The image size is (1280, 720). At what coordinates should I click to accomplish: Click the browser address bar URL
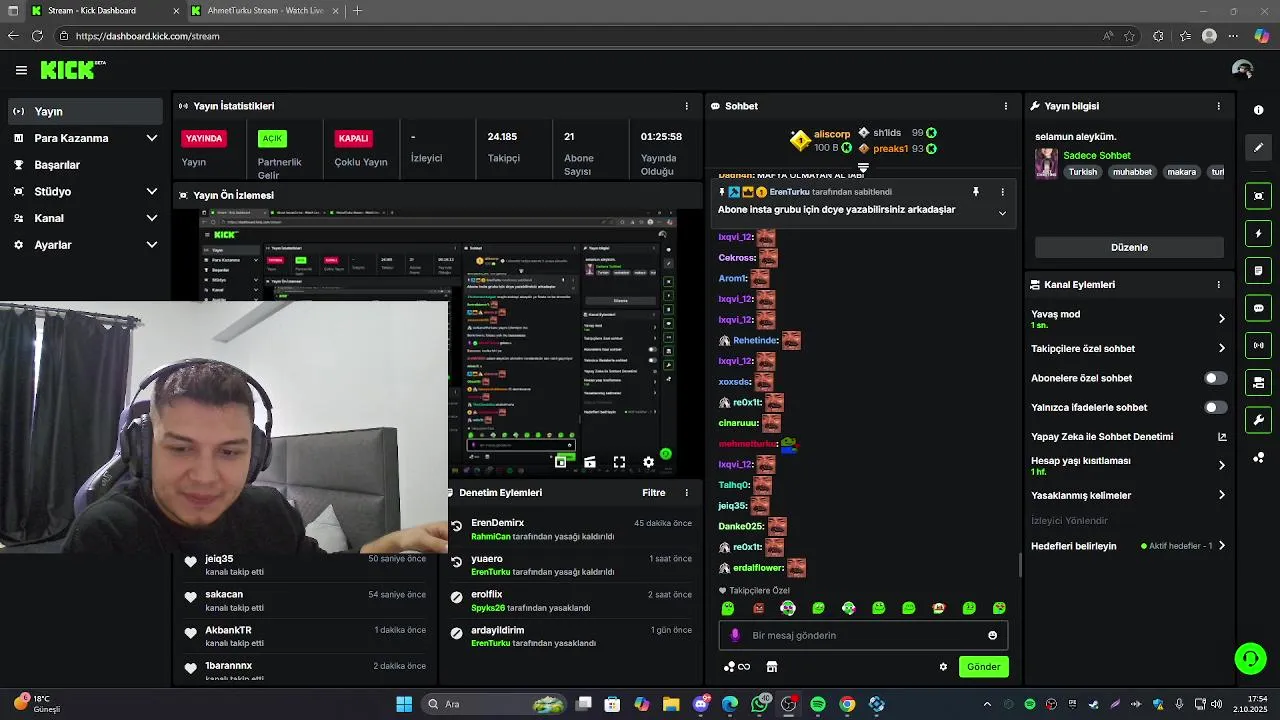tap(147, 36)
